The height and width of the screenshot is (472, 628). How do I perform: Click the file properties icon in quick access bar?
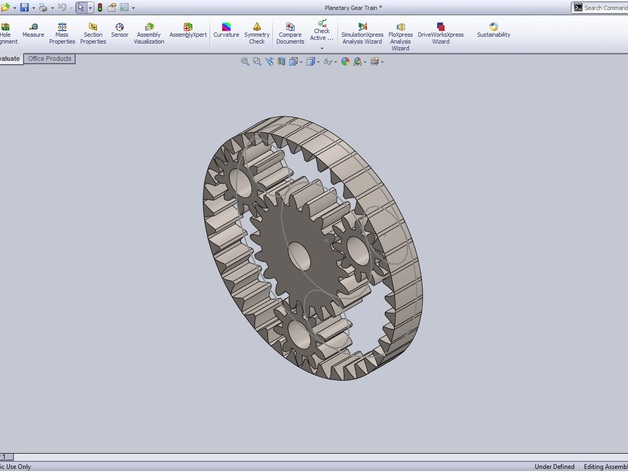(112, 7)
